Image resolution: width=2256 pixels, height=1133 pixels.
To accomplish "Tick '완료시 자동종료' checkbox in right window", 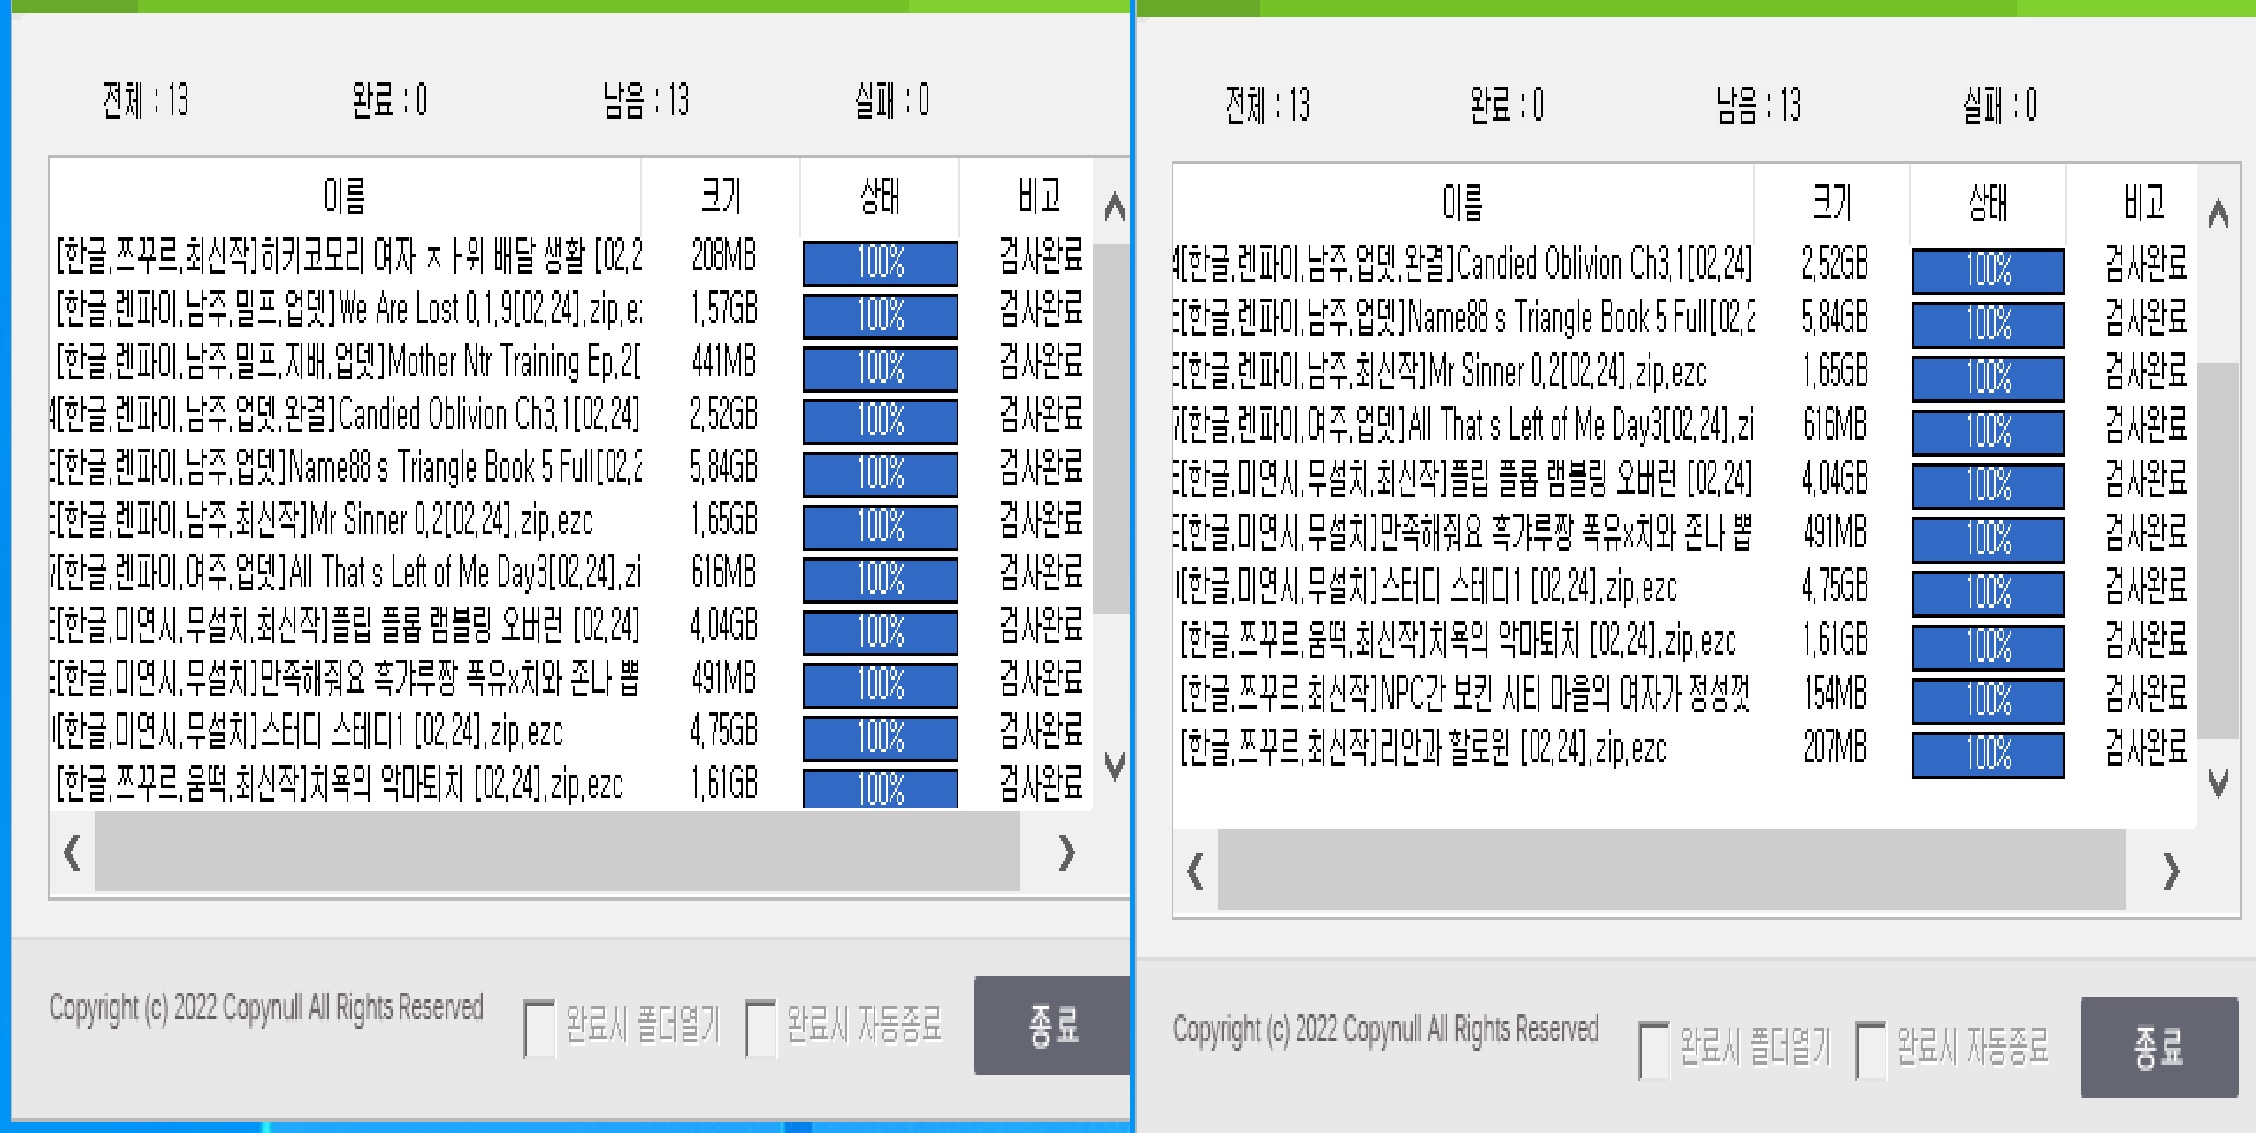I will pos(1870,1049).
